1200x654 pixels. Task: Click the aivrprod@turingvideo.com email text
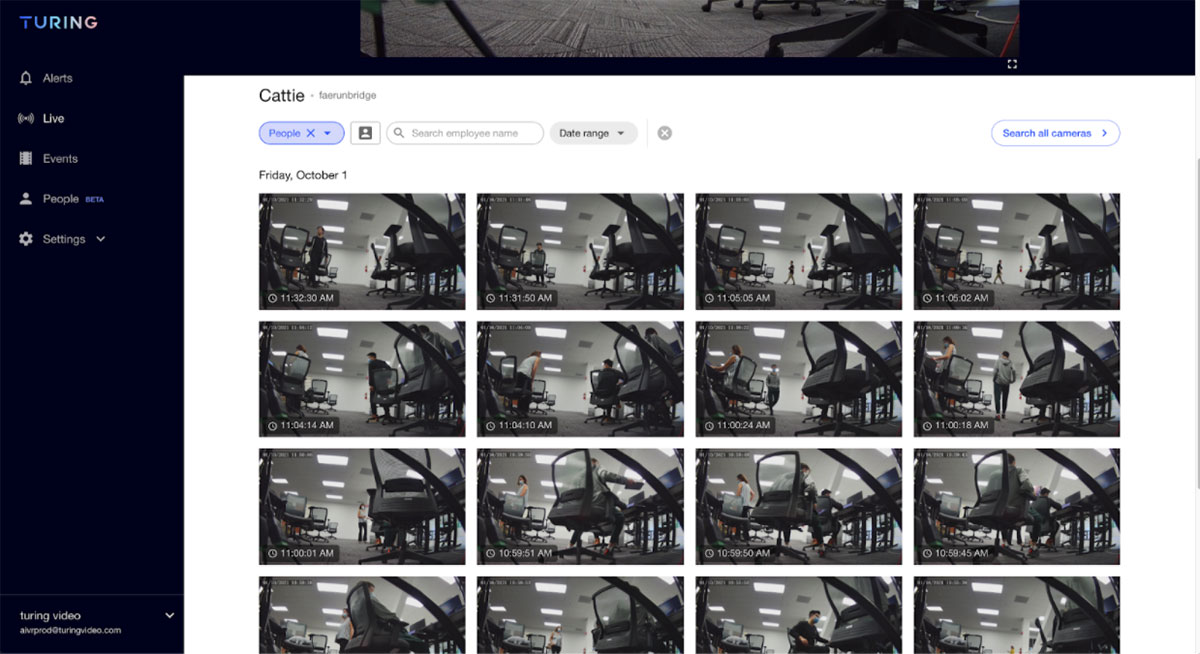[x=70, y=630]
